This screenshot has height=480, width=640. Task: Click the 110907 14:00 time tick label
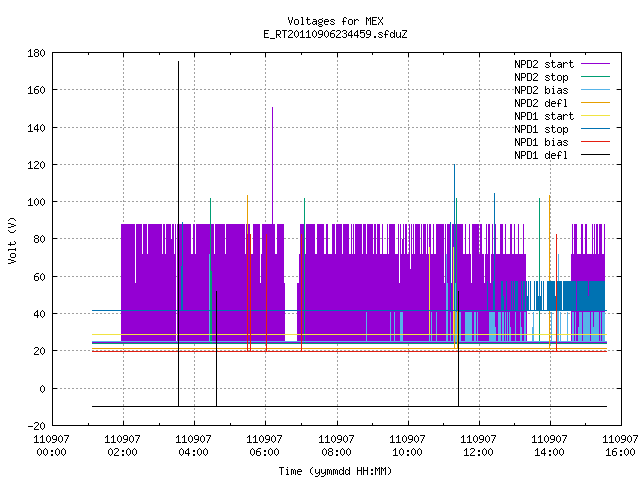tap(549, 445)
